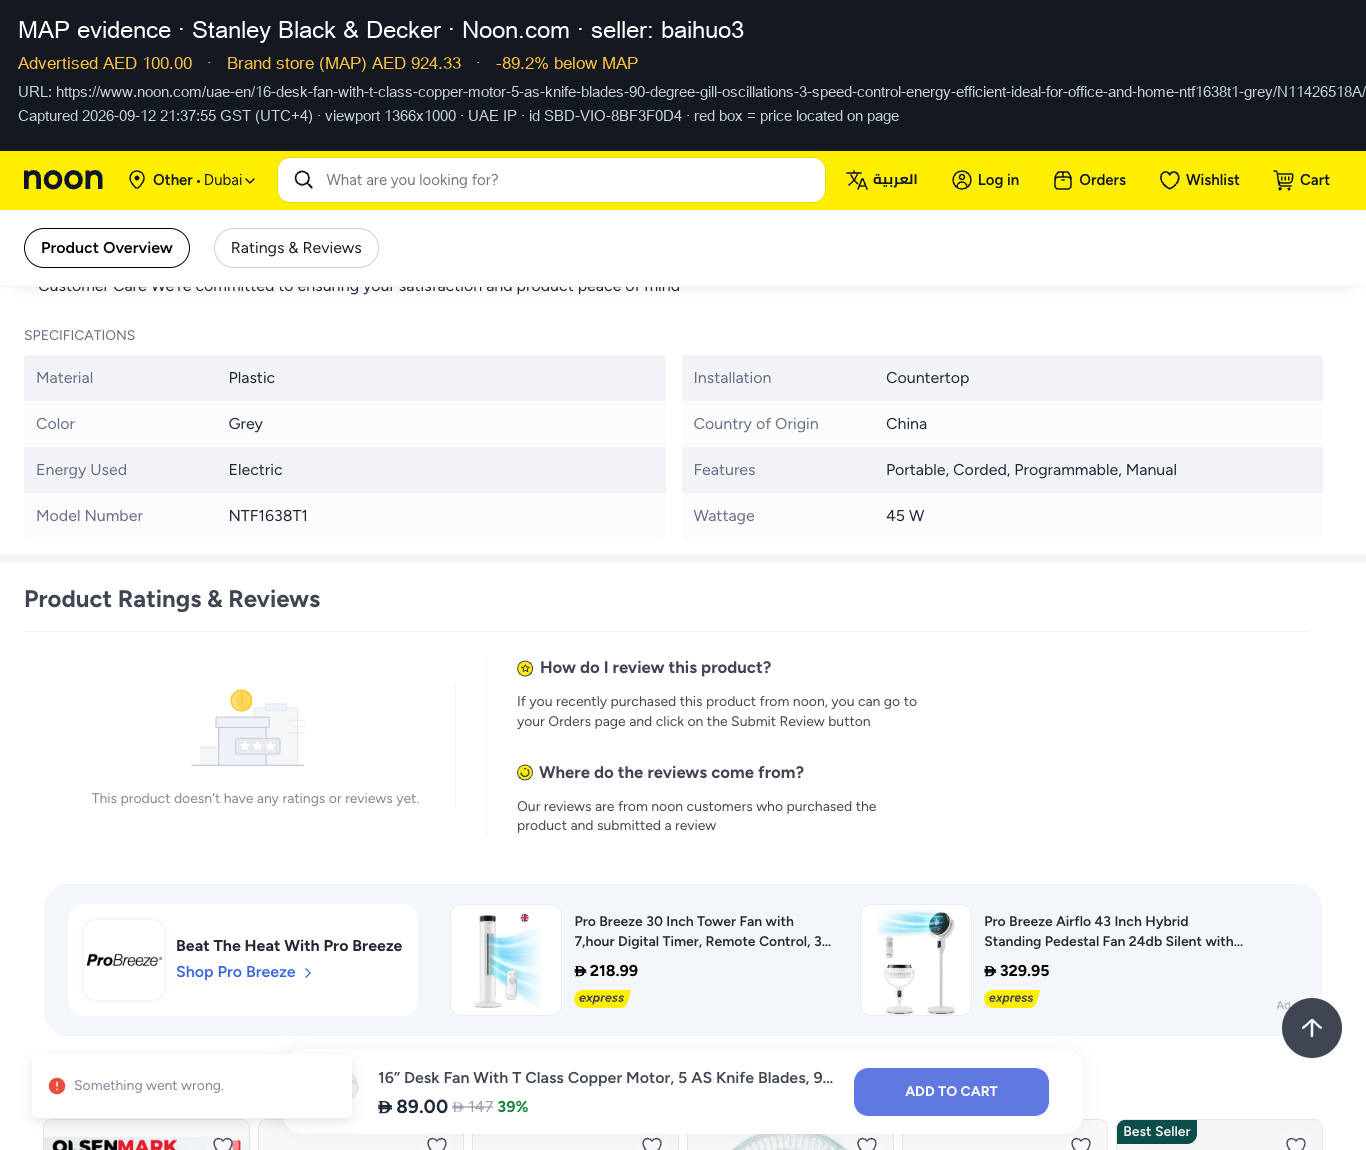This screenshot has height=1150, width=1366.
Task: Open the Pro Breeze 30 Inch Tower Fan title
Action: [x=703, y=931]
